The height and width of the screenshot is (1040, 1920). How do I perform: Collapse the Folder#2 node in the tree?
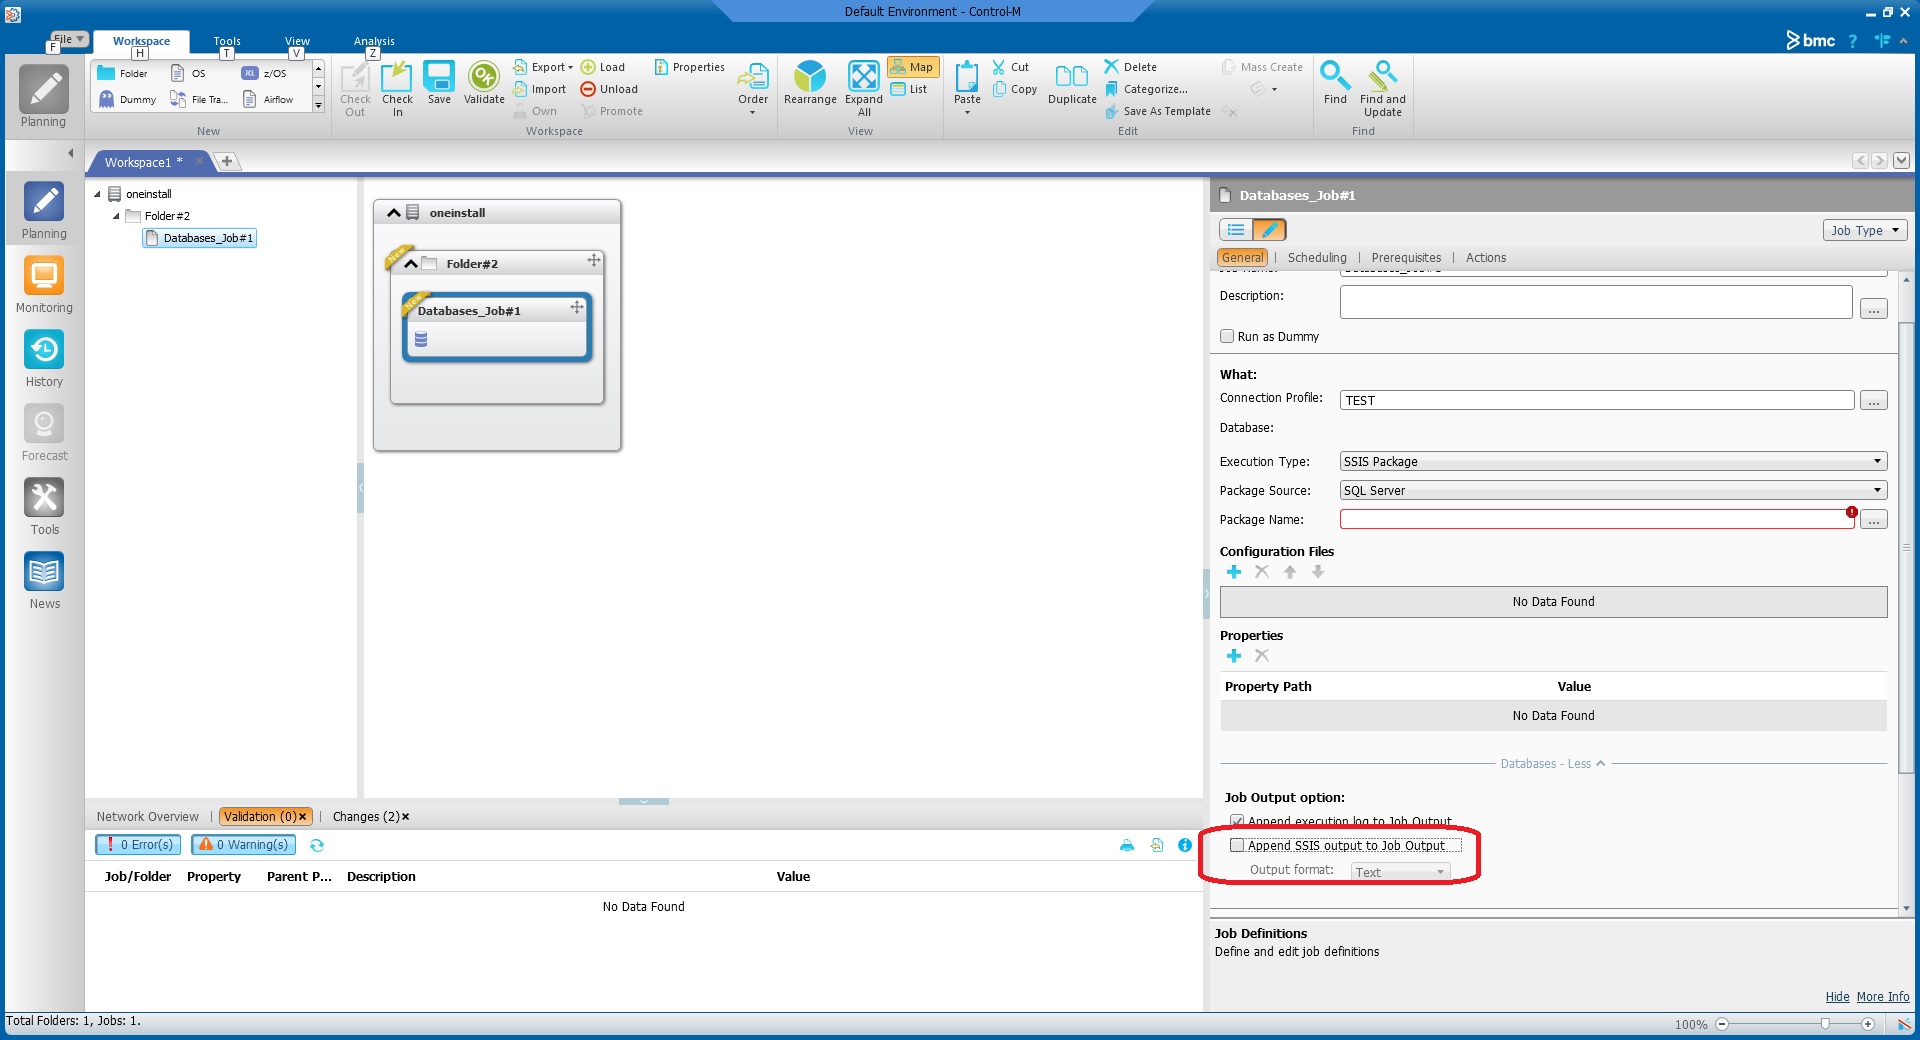116,216
